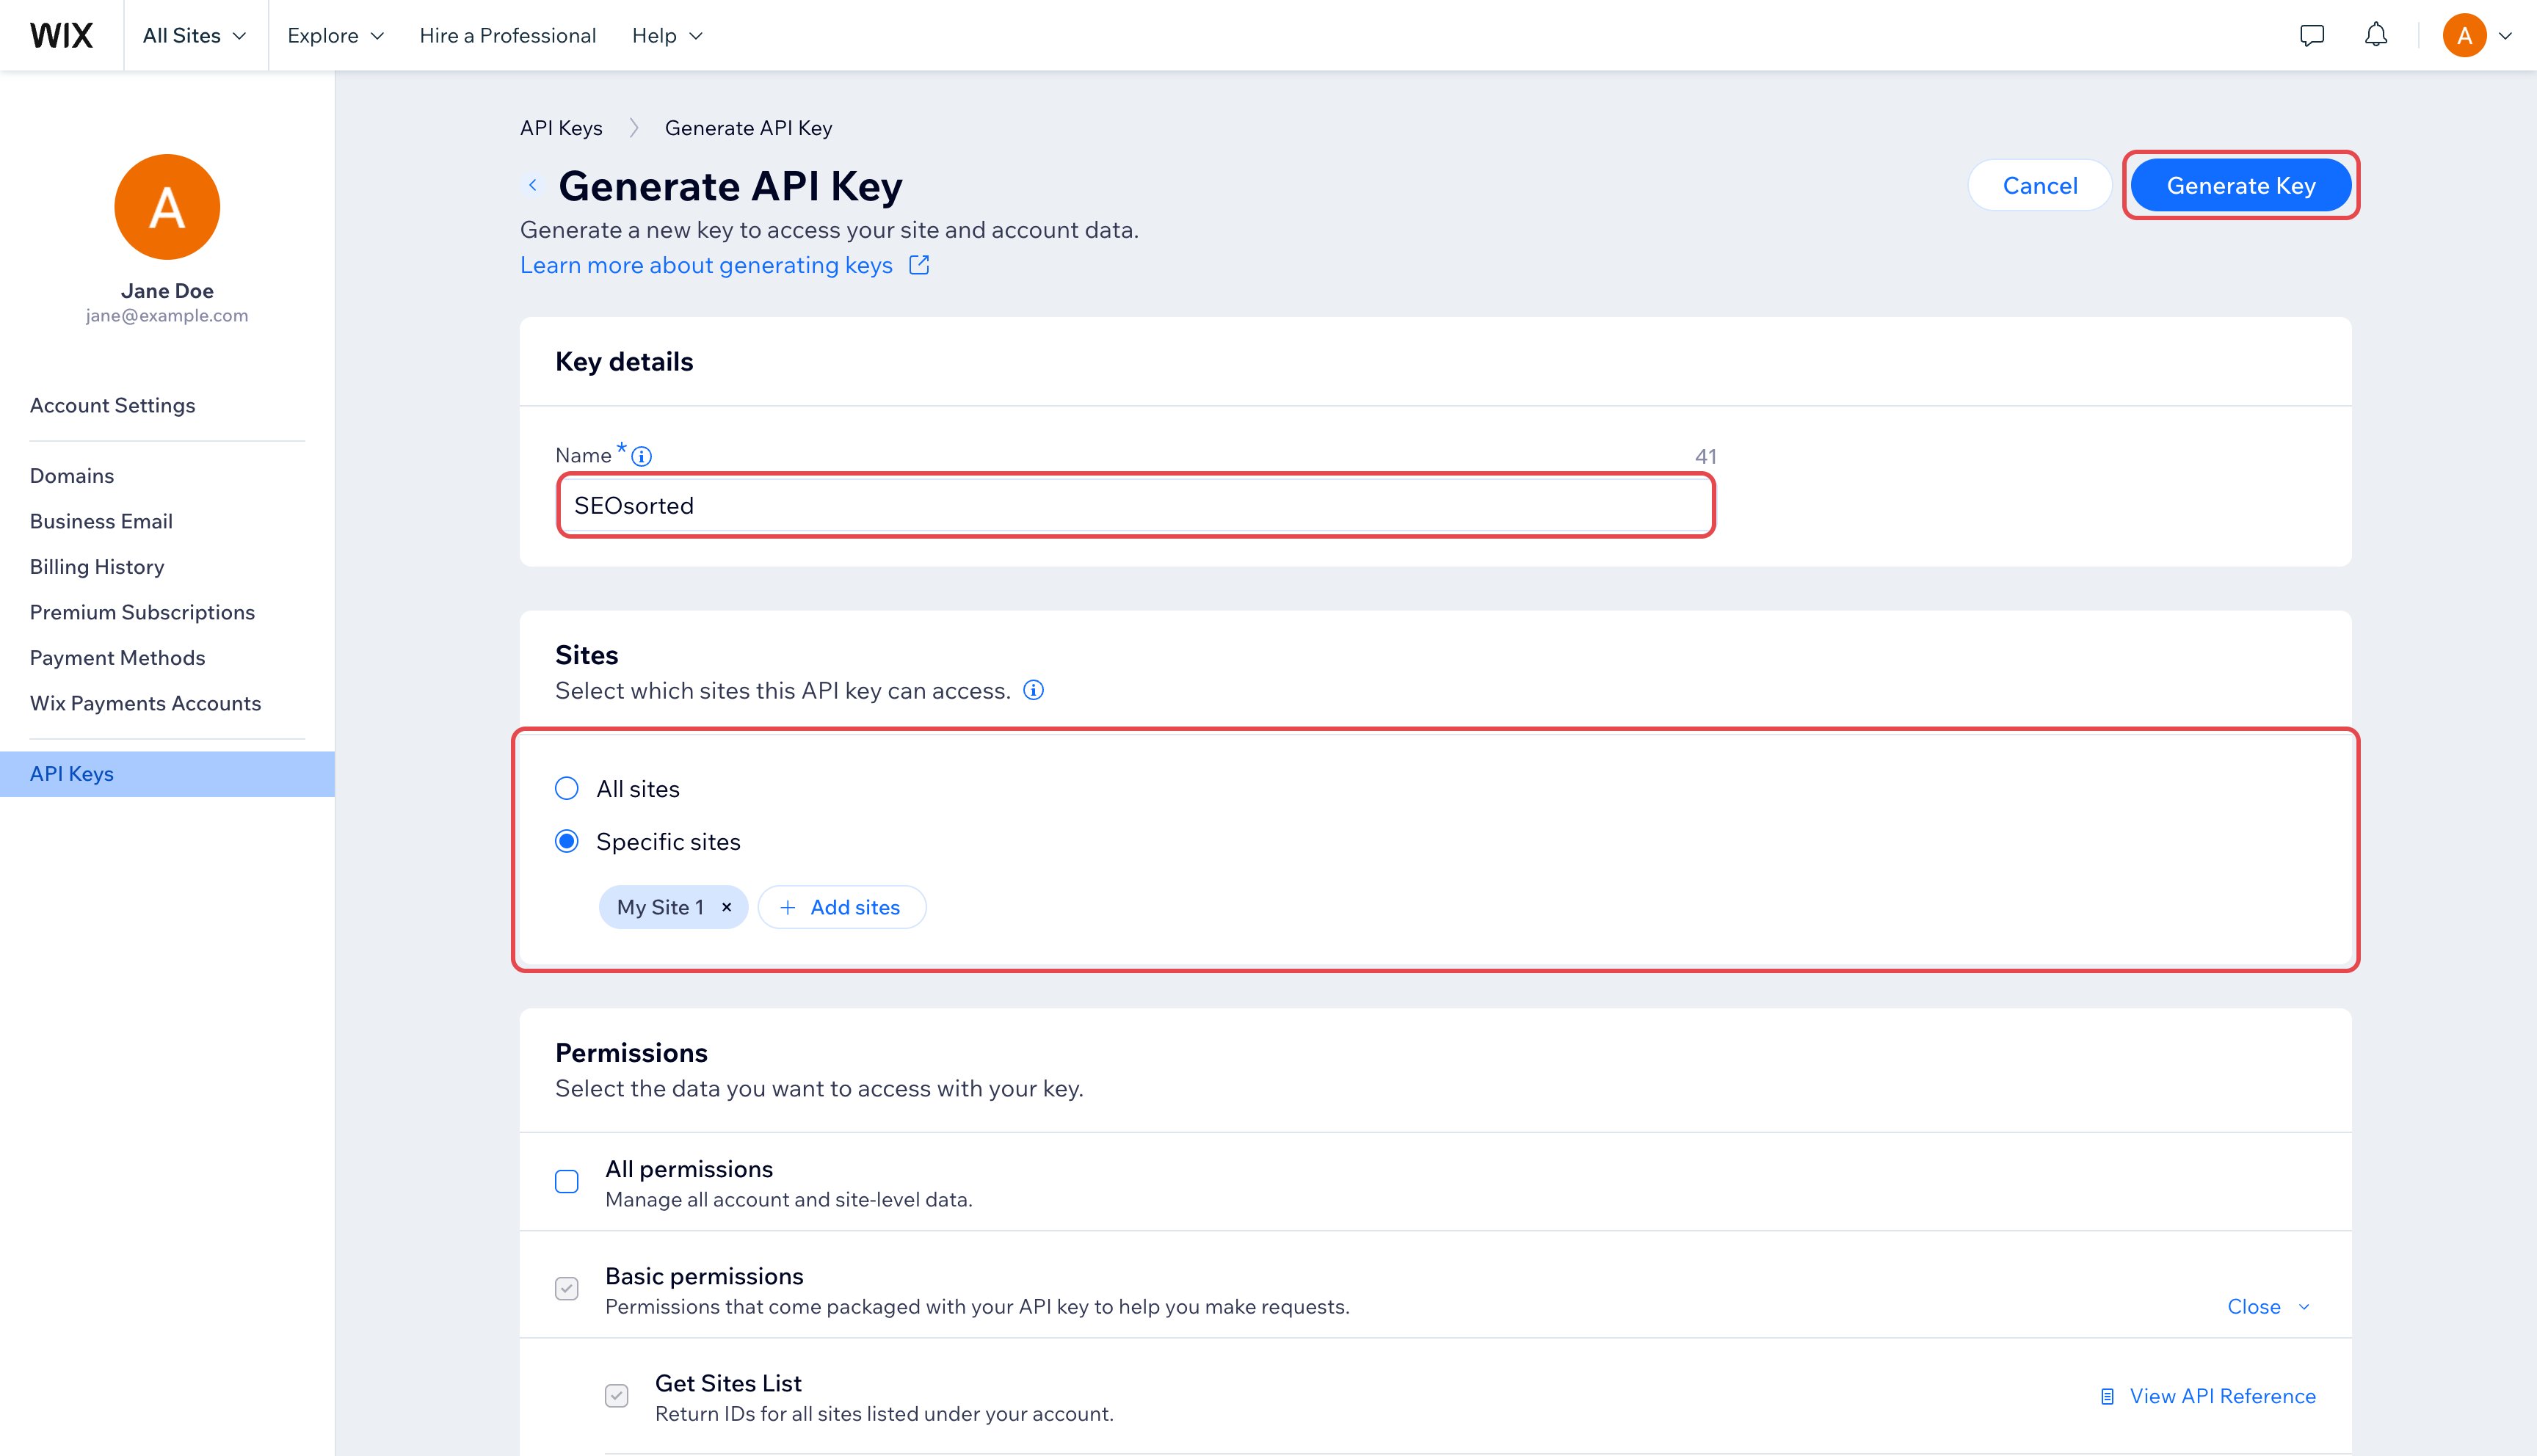Open Business Email in sidebar

pyautogui.click(x=101, y=521)
